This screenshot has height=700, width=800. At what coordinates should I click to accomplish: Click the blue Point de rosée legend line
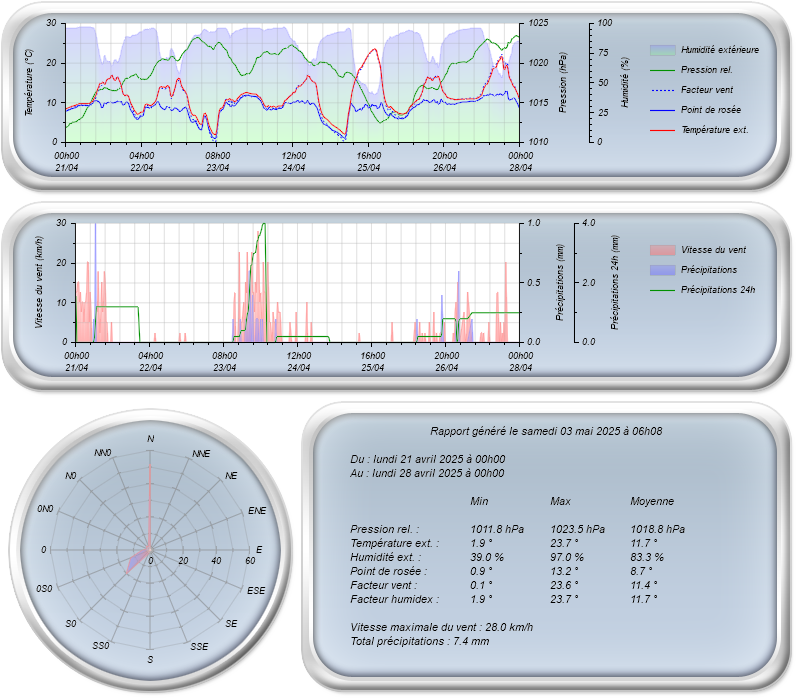(x=662, y=110)
